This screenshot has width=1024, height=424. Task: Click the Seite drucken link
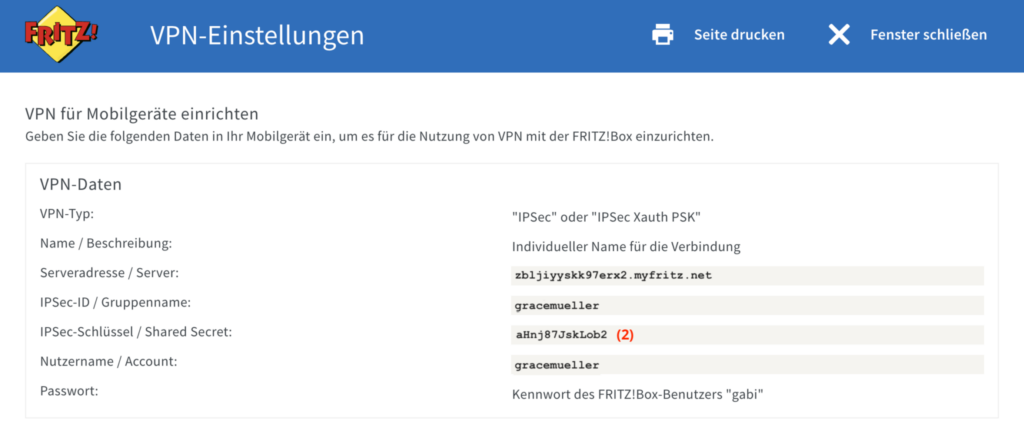[739, 35]
